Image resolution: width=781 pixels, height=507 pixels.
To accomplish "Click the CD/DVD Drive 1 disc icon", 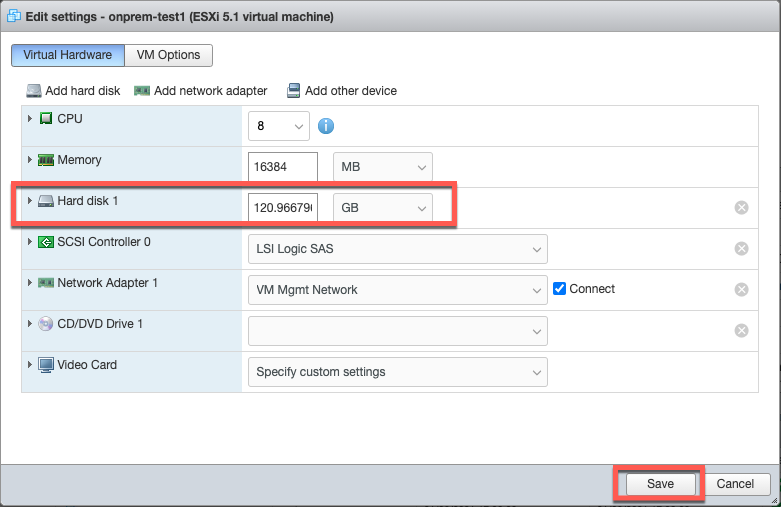I will 46,324.
